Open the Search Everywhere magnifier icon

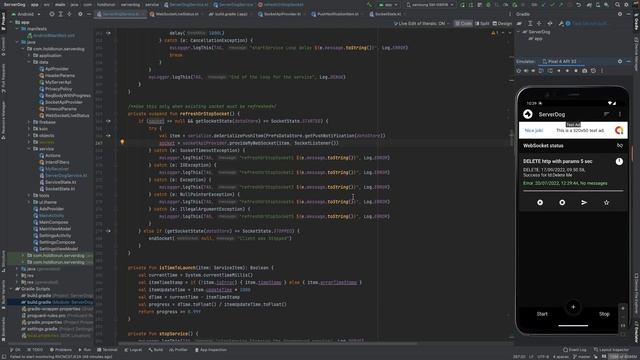point(617,5)
